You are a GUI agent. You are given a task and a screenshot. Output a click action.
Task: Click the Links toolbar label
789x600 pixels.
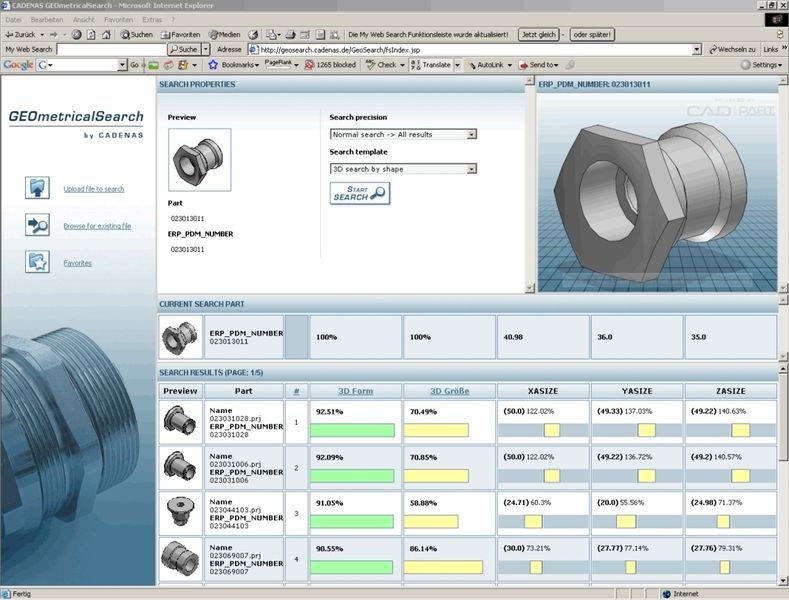pyautogui.click(x=770, y=49)
